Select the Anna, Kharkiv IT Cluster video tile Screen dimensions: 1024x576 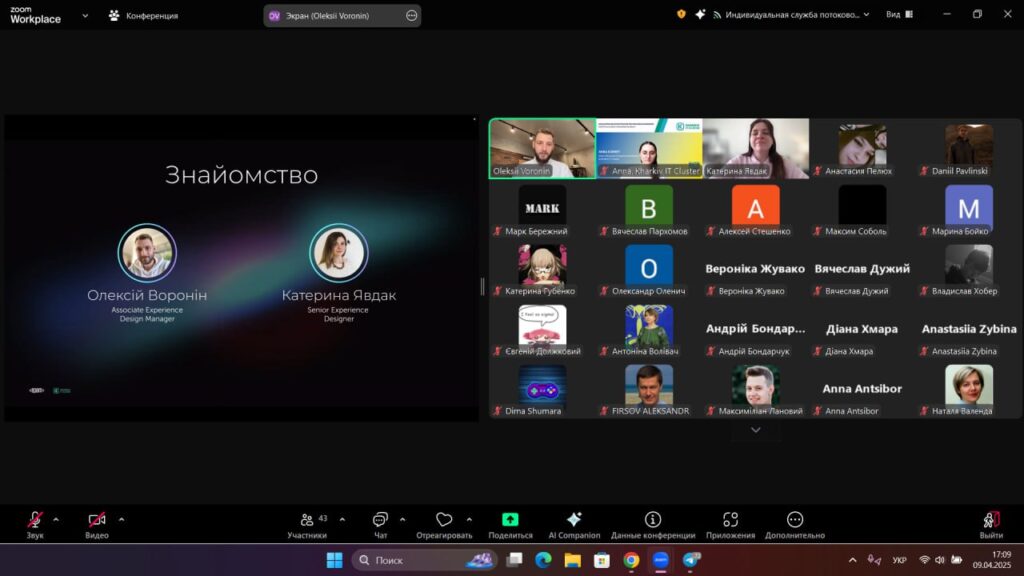pyautogui.click(x=649, y=148)
